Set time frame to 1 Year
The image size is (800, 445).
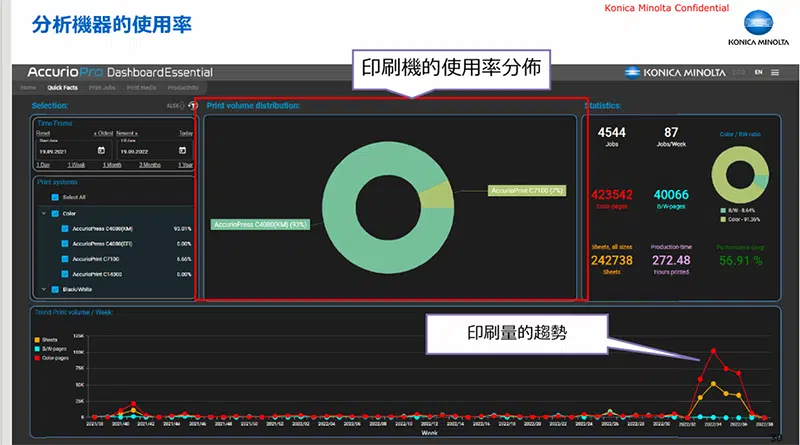(x=185, y=165)
